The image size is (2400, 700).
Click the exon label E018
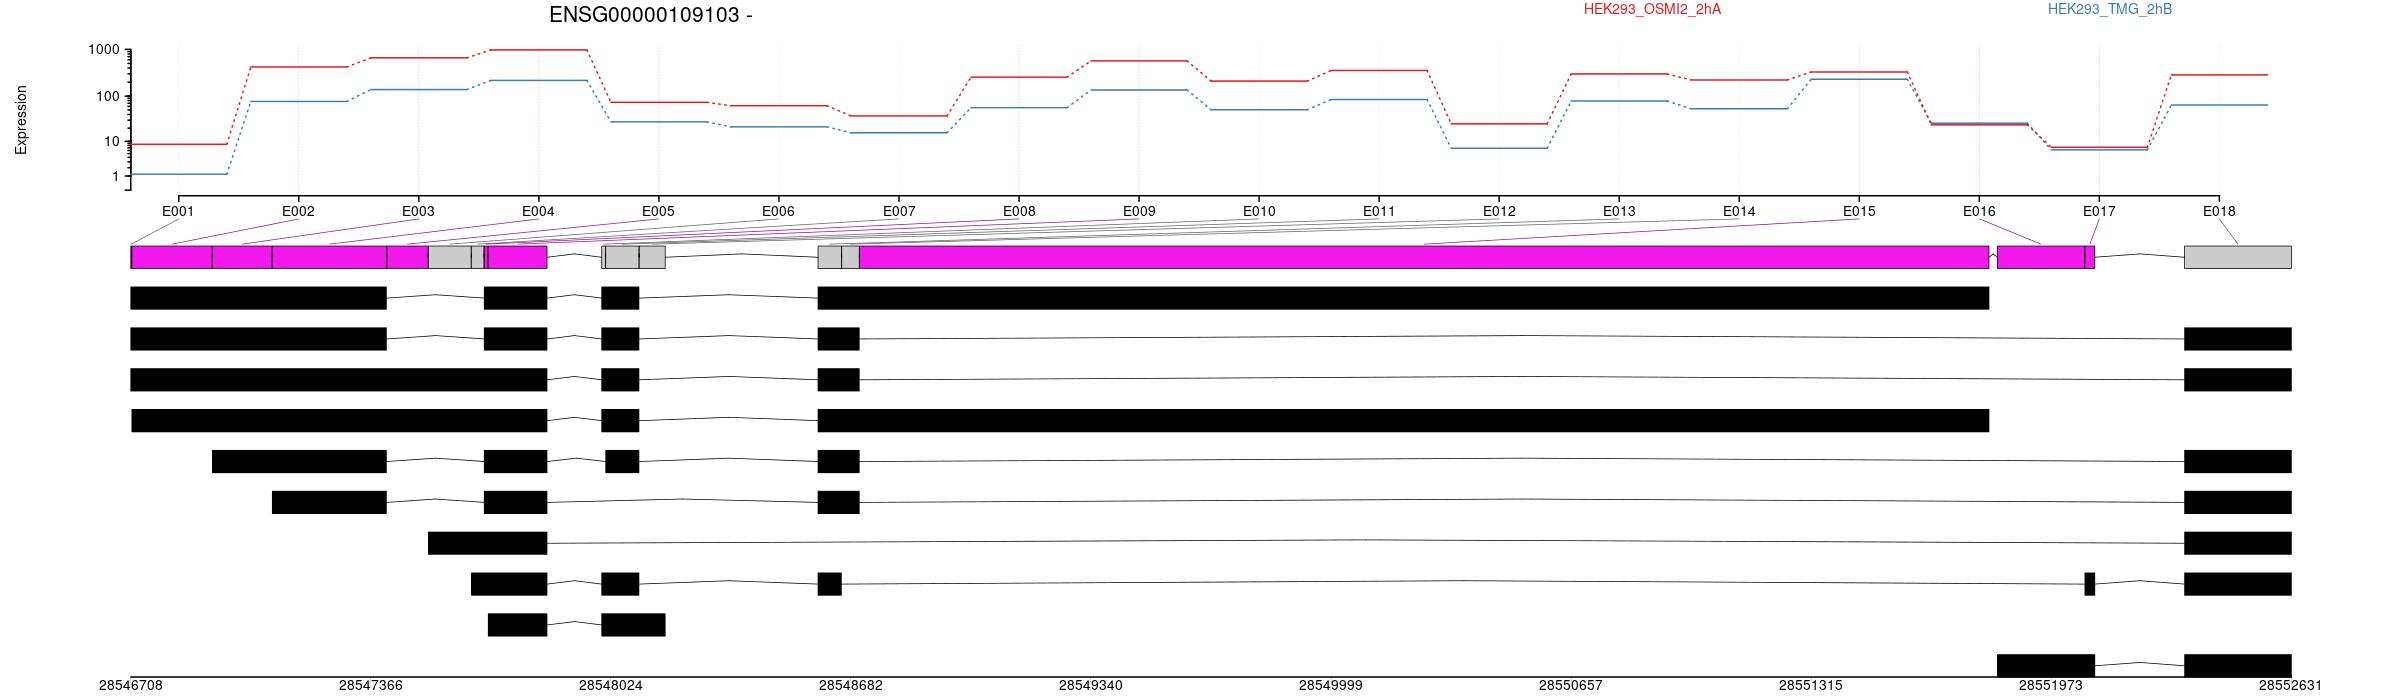click(x=2219, y=211)
